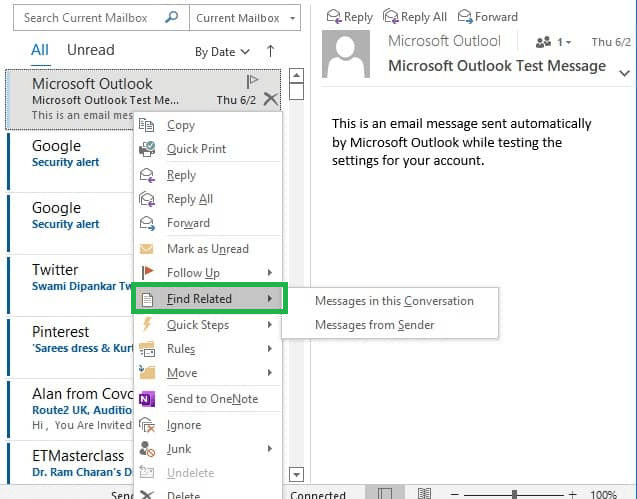This screenshot has width=637, height=499.
Task: Click Forward button in reading pane
Action: pyautogui.click(x=488, y=17)
